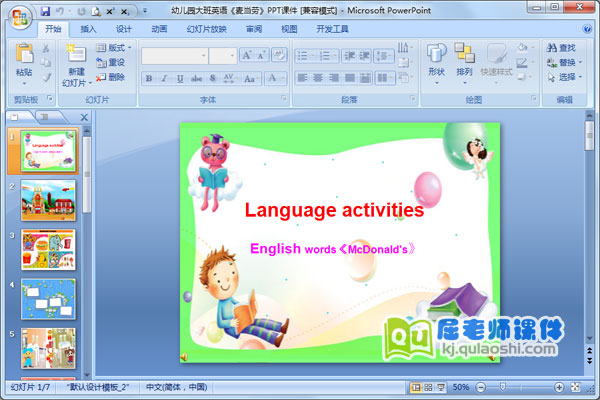The width and height of the screenshot is (600, 400).
Task: Toggle bold formatting
Action: 149,78
